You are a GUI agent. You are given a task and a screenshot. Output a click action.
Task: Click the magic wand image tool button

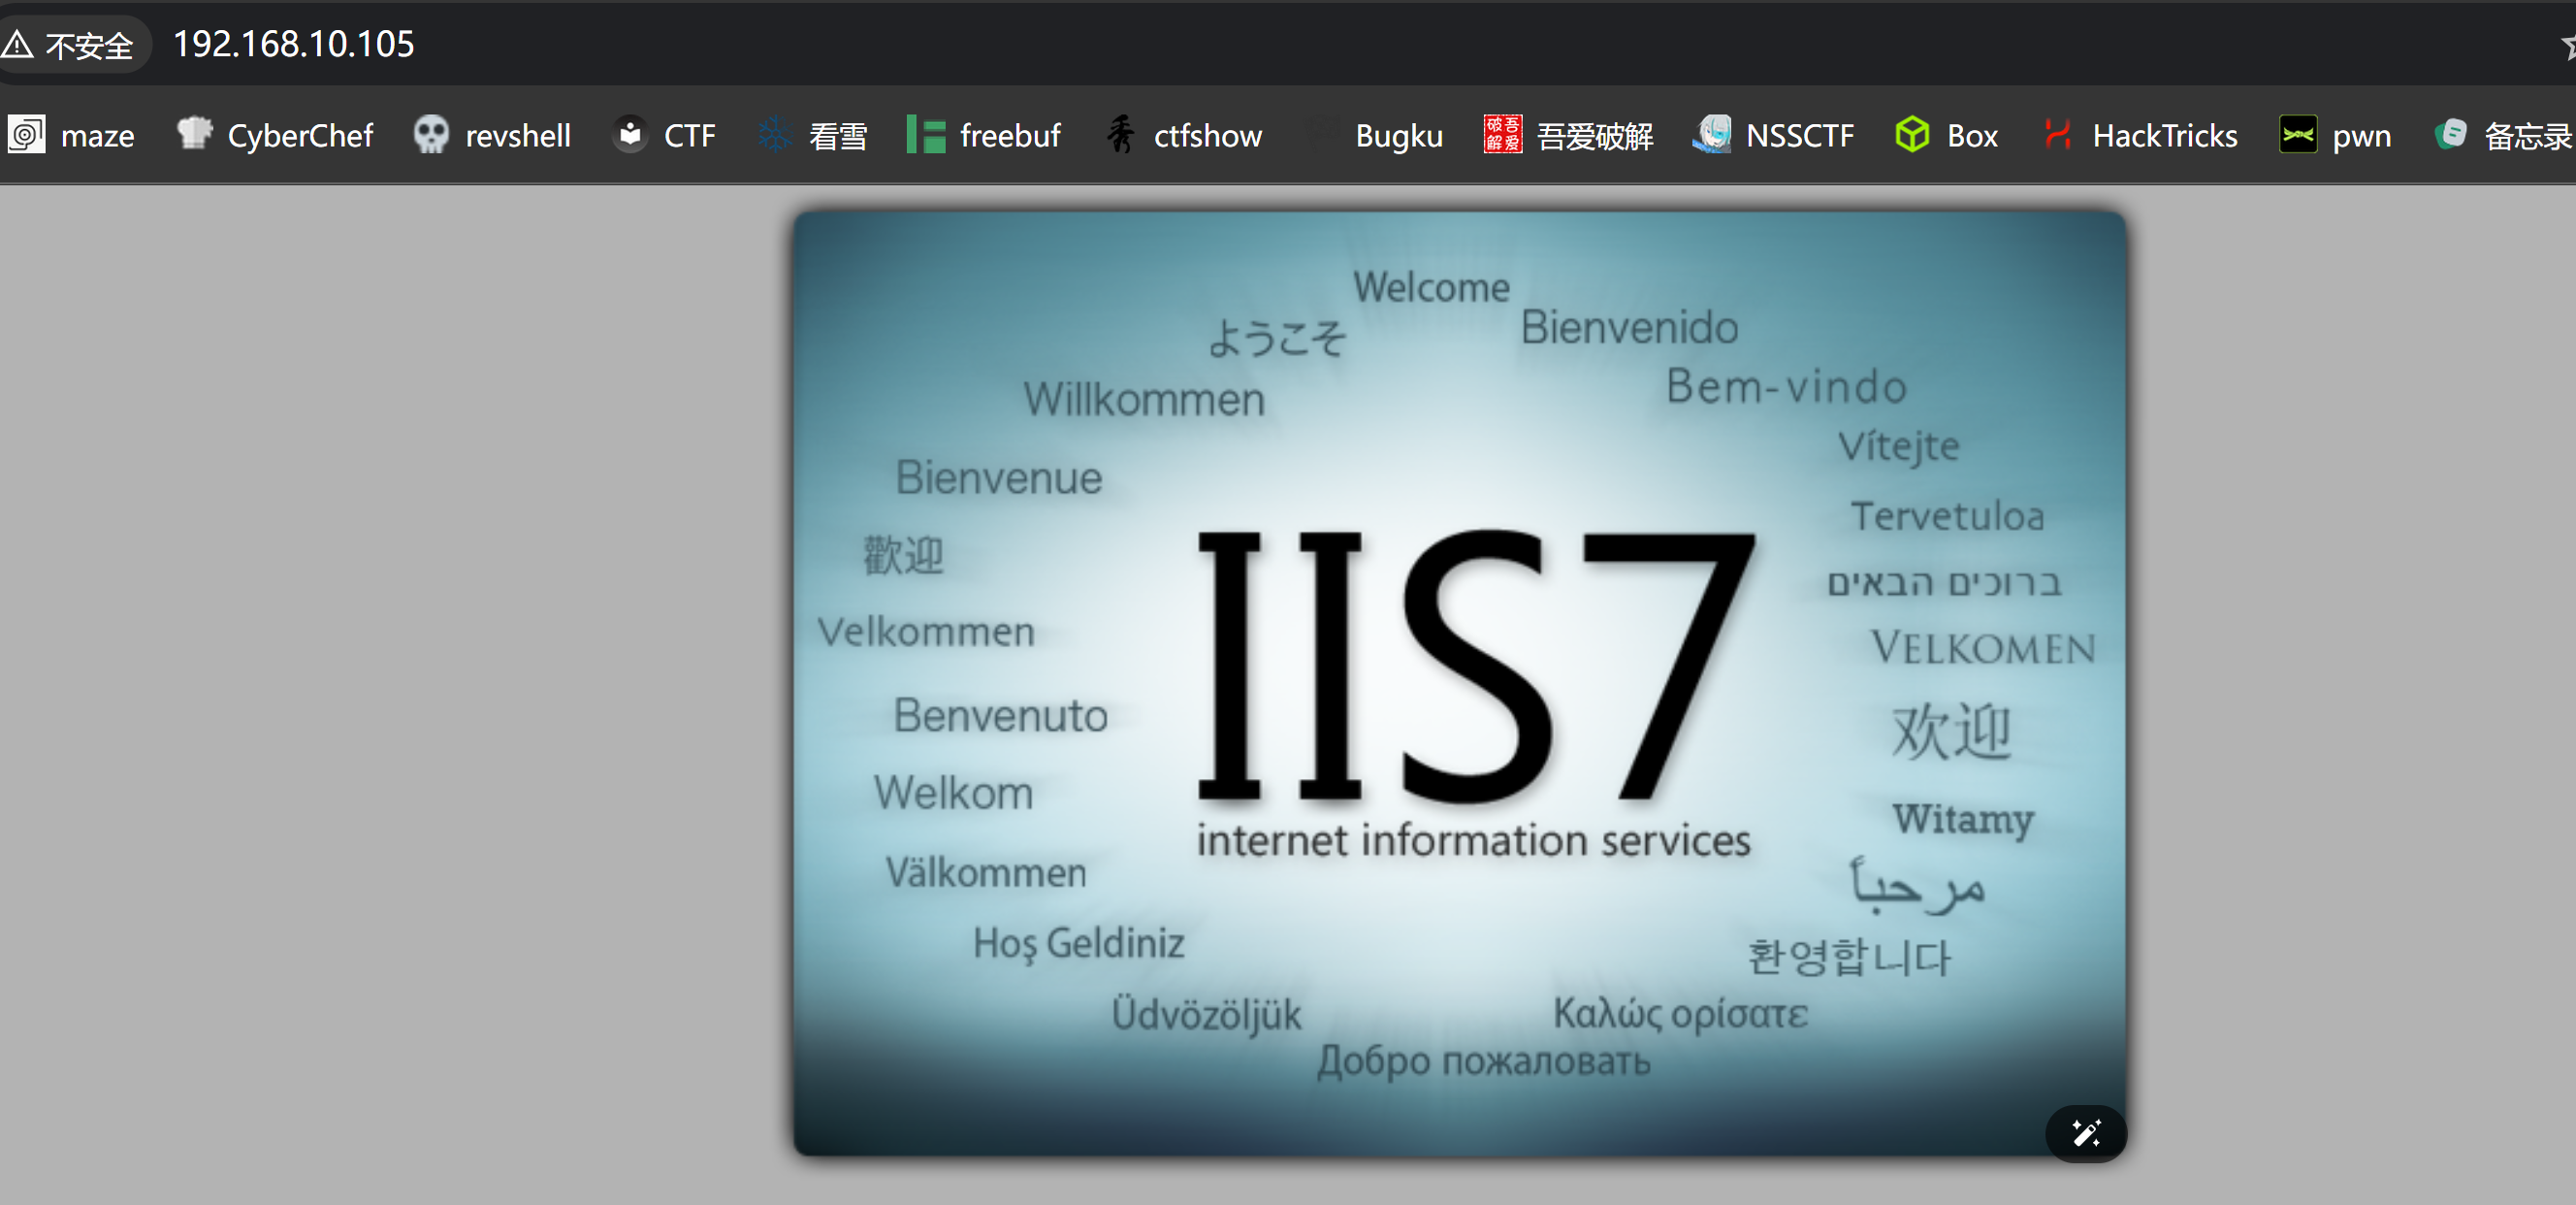click(x=2085, y=1133)
